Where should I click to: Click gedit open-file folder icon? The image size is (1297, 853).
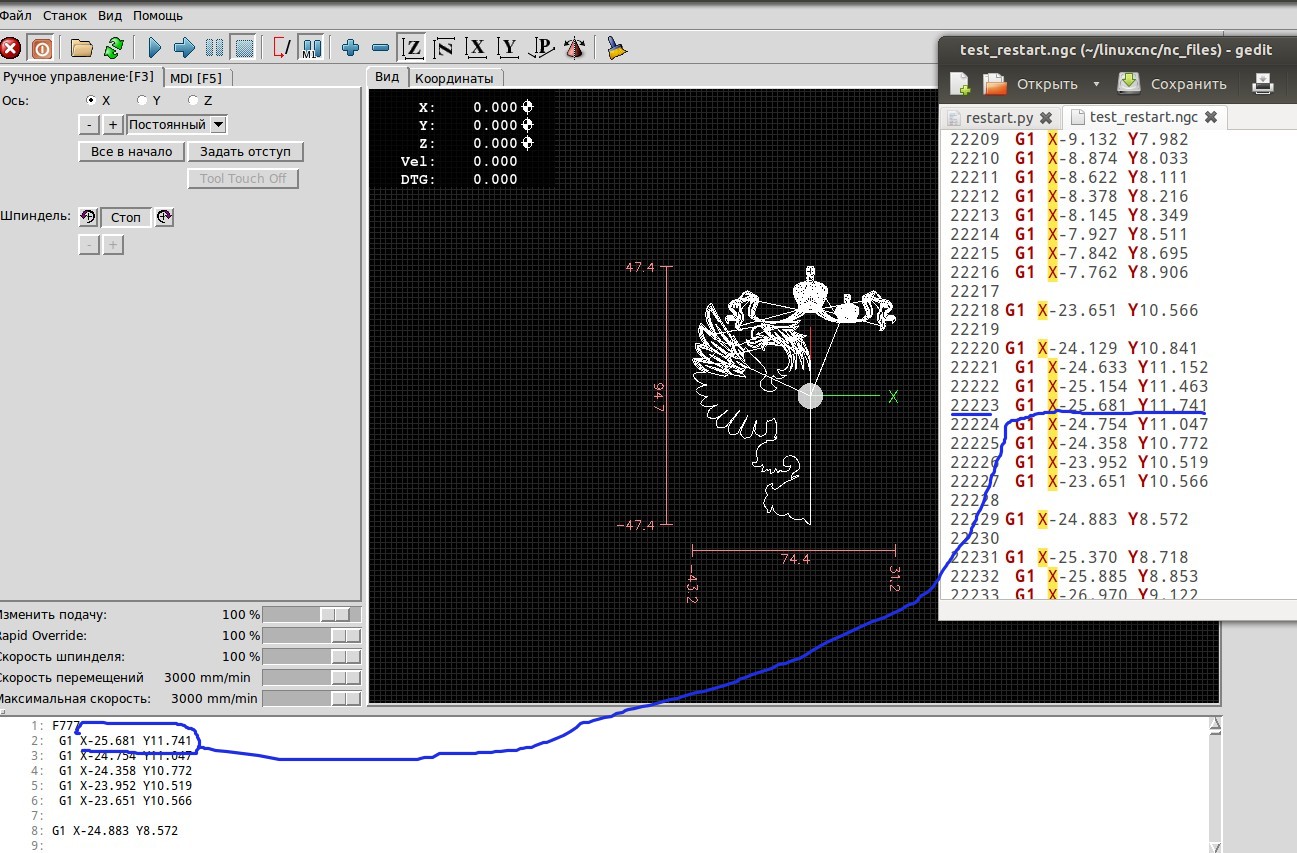pos(994,84)
